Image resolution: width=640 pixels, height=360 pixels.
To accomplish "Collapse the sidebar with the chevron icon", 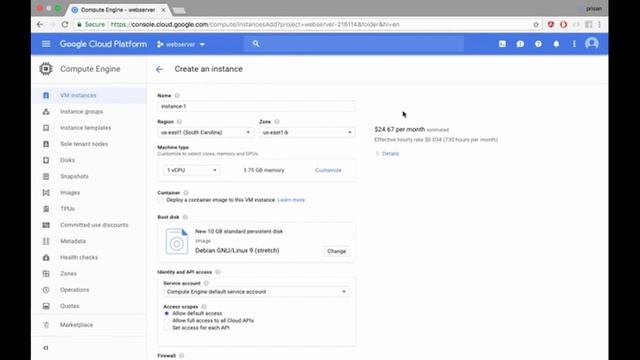I will click(46, 348).
